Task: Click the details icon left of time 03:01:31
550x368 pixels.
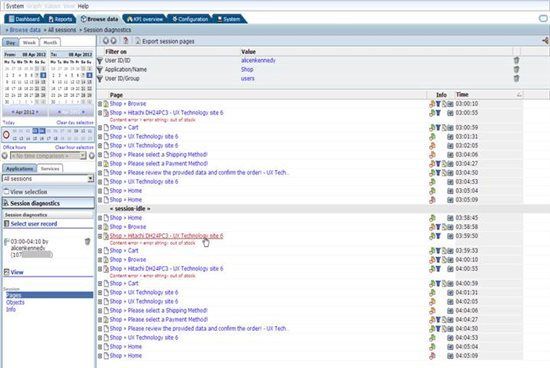Action: point(450,137)
